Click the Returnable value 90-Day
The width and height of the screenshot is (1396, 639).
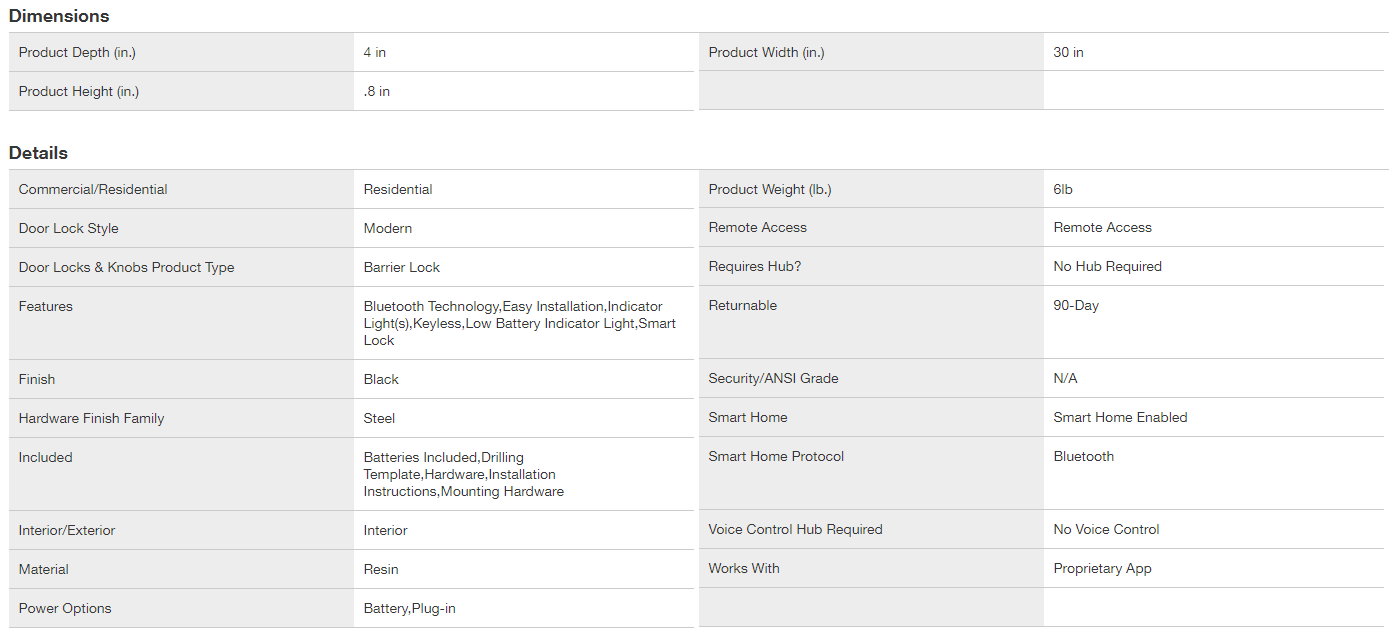[x=1076, y=305]
